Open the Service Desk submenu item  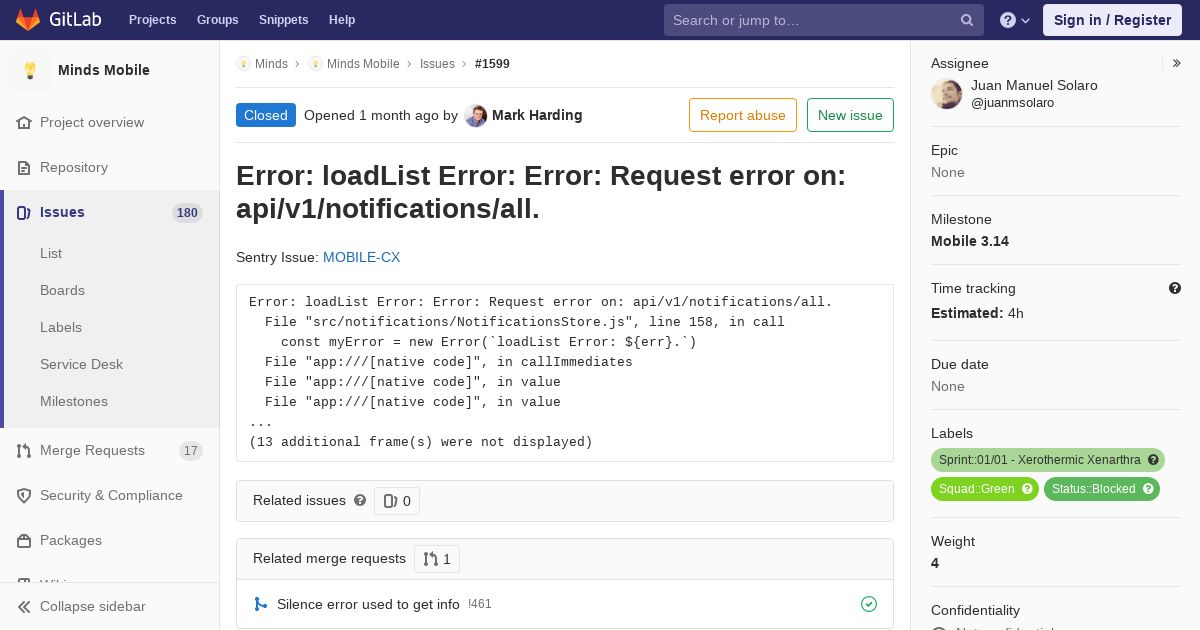(x=81, y=364)
